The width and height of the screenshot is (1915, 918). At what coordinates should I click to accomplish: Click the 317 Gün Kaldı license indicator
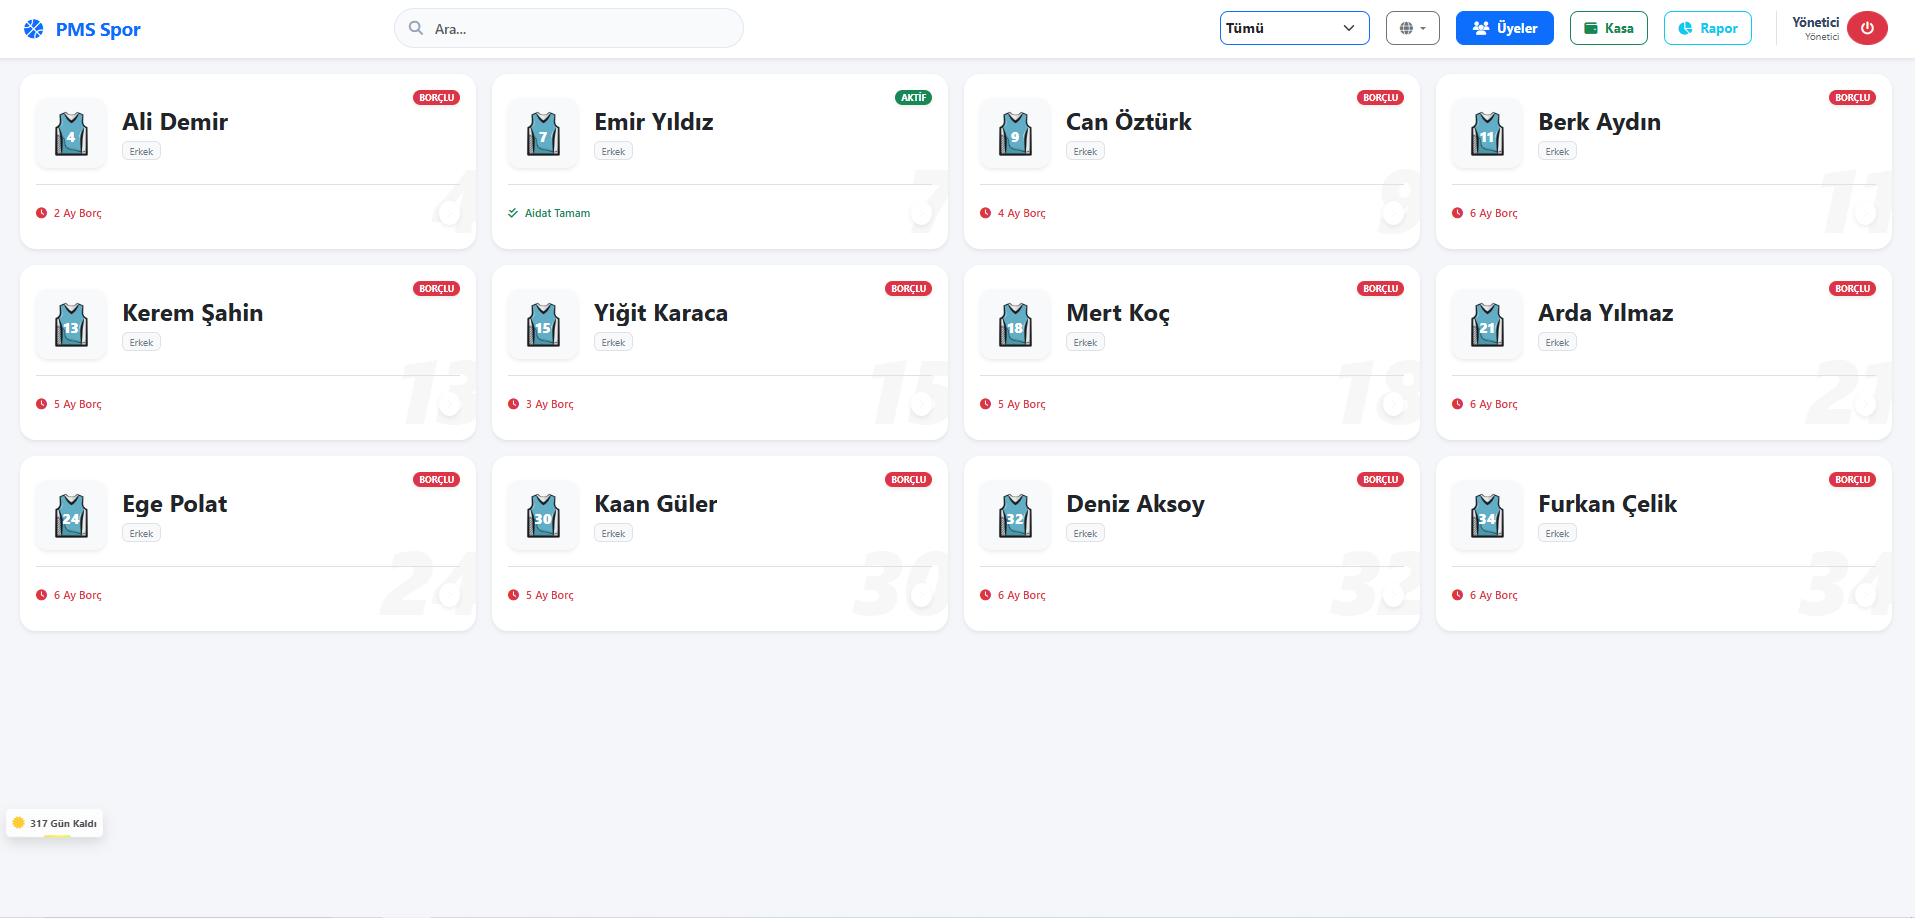pyautogui.click(x=55, y=823)
